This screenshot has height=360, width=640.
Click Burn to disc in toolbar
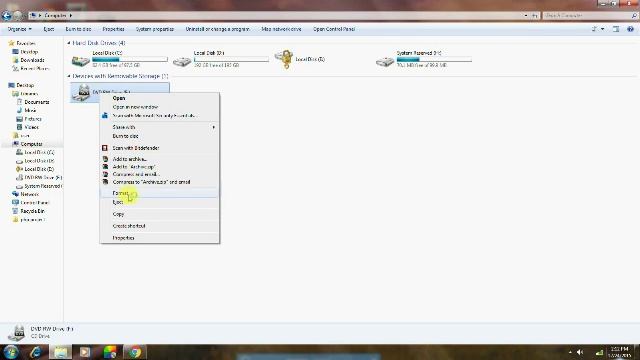tap(78, 29)
